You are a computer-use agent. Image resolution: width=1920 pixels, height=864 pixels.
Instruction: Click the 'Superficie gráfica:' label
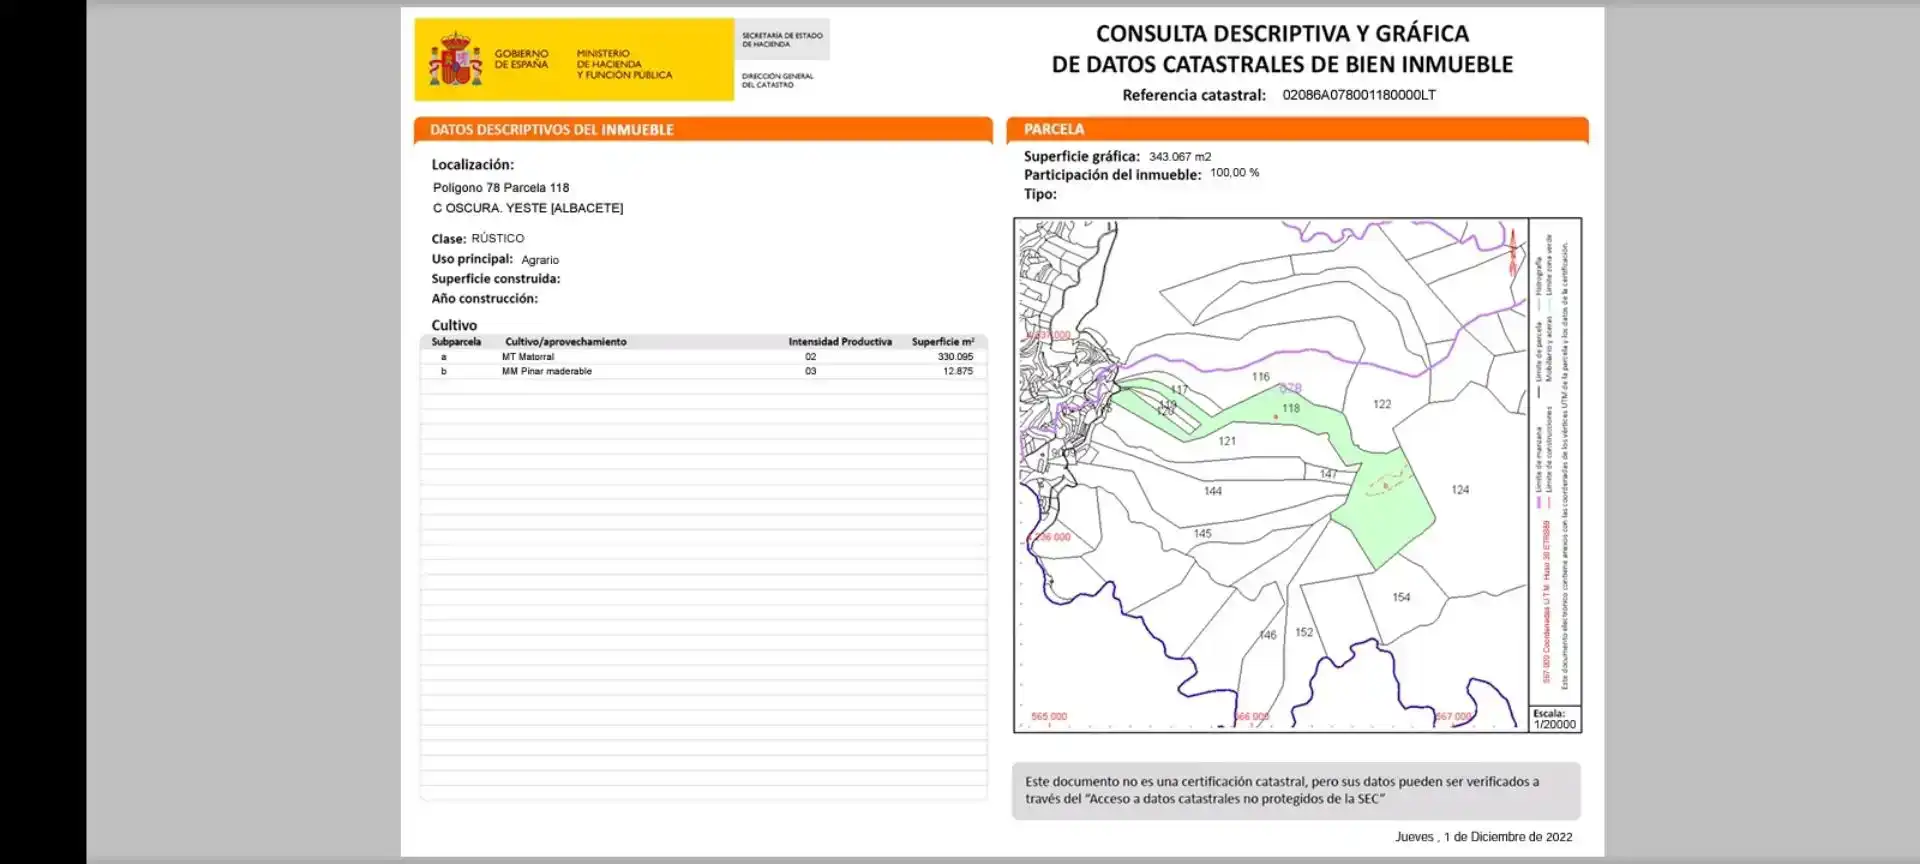click(x=1082, y=156)
